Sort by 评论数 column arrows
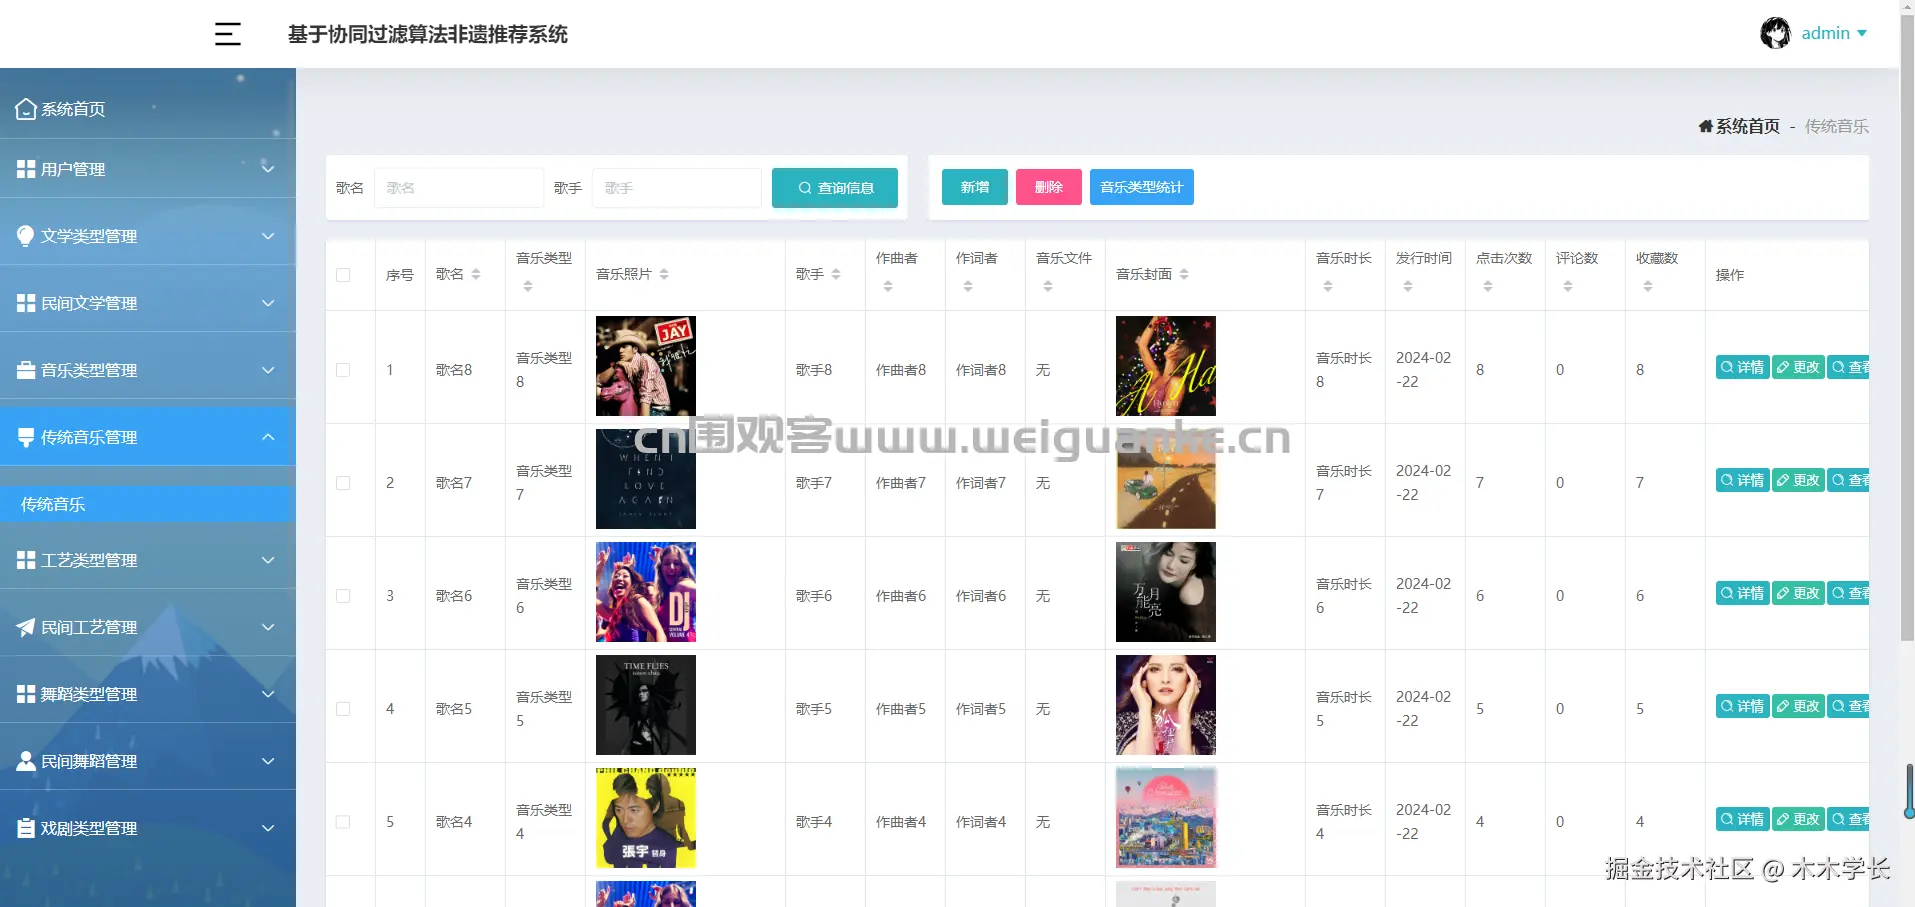The image size is (1915, 907). 1568,286
